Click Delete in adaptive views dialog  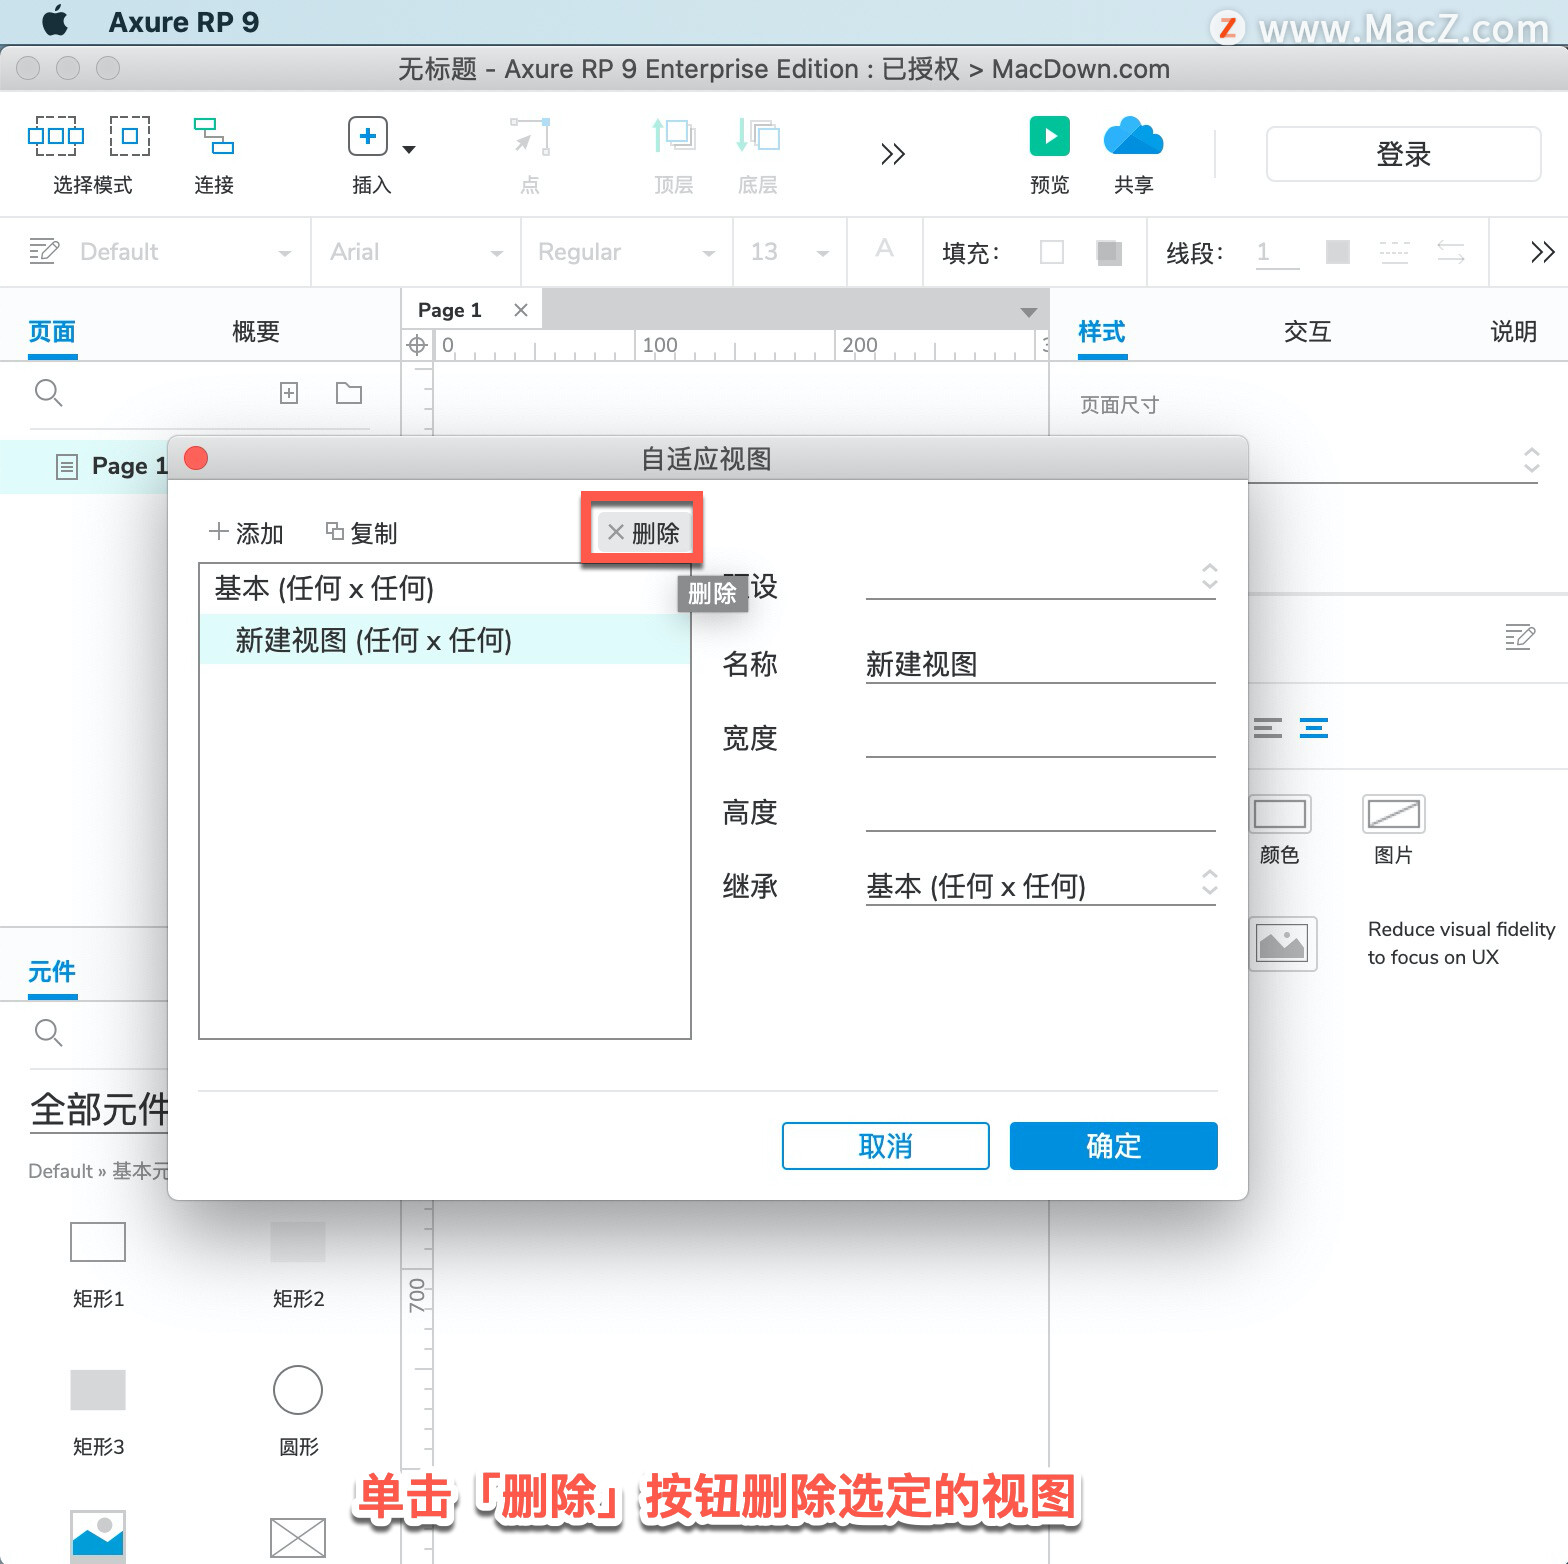pos(643,533)
